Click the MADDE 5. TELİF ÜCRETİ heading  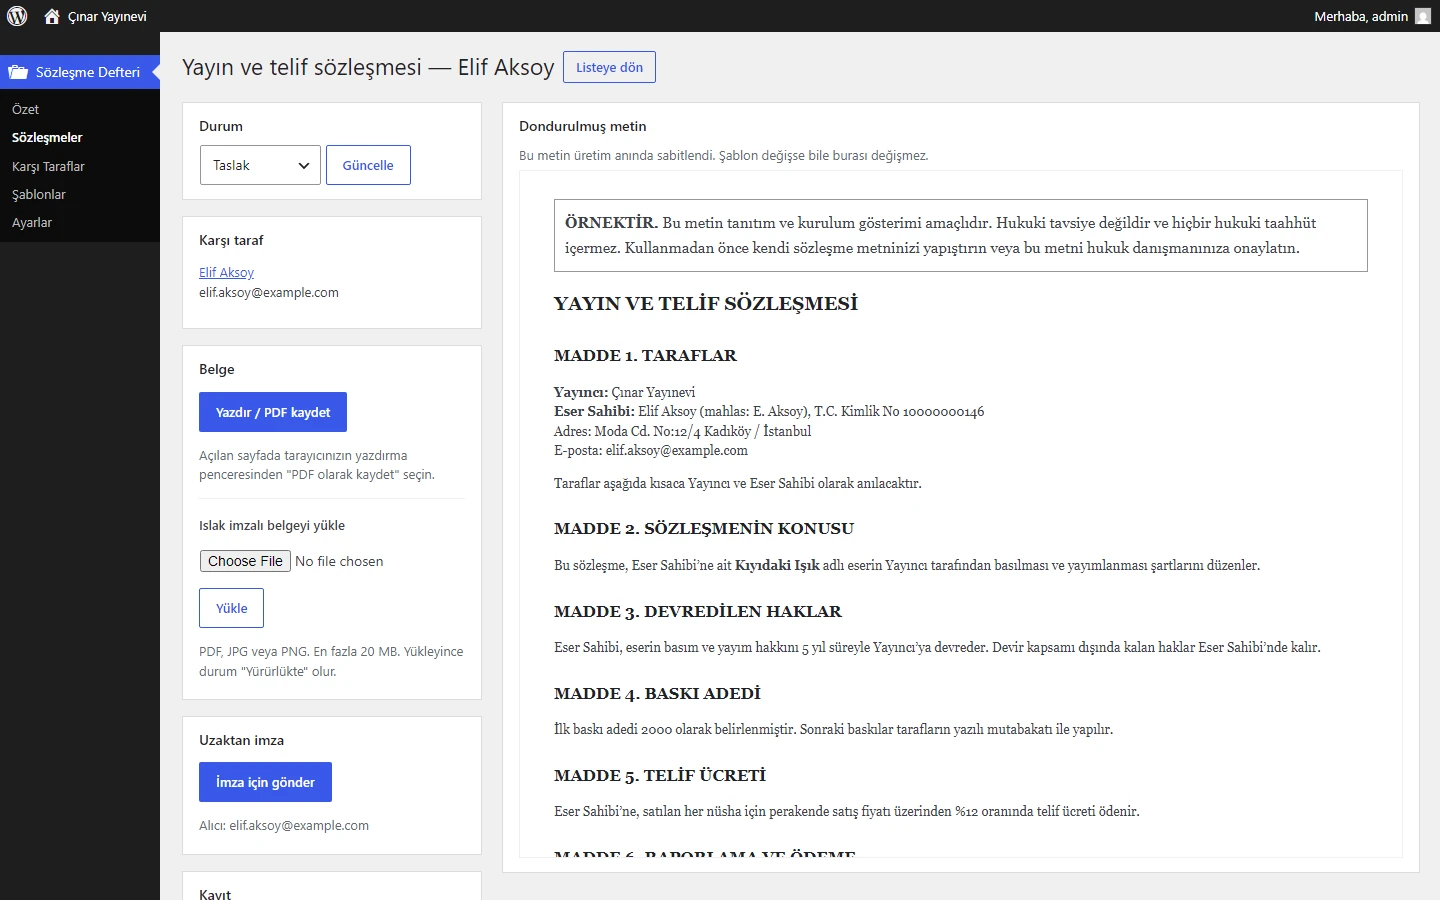tap(660, 776)
